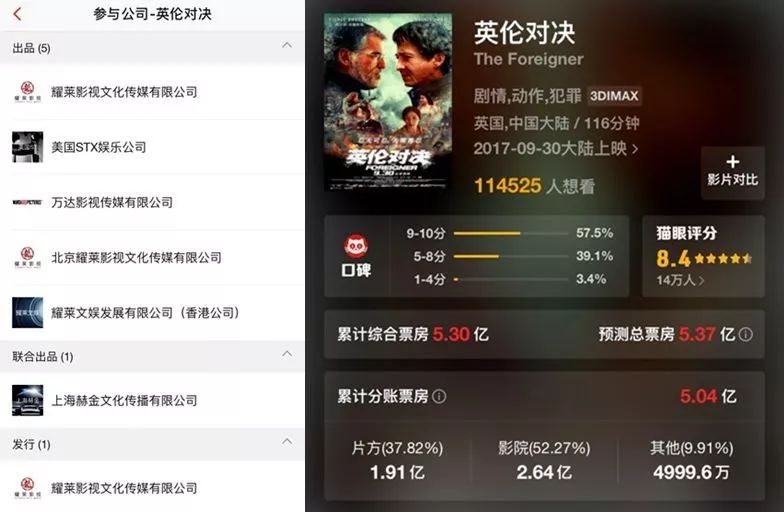Open The Foreigner movie poster
The height and width of the screenshot is (512, 784).
coord(388,102)
